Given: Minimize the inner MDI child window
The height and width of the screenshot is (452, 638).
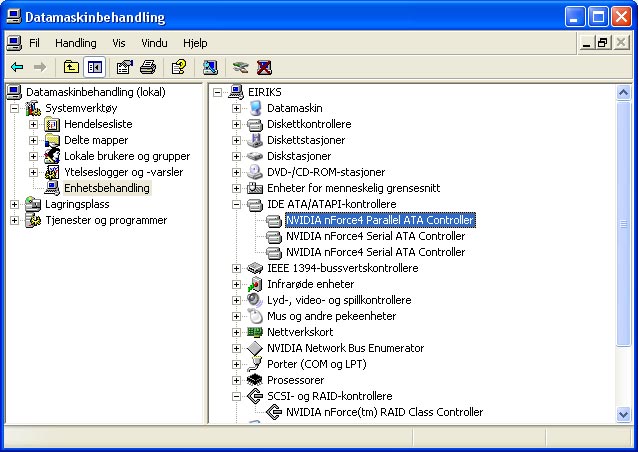Looking at the screenshot, I should pos(586,43).
